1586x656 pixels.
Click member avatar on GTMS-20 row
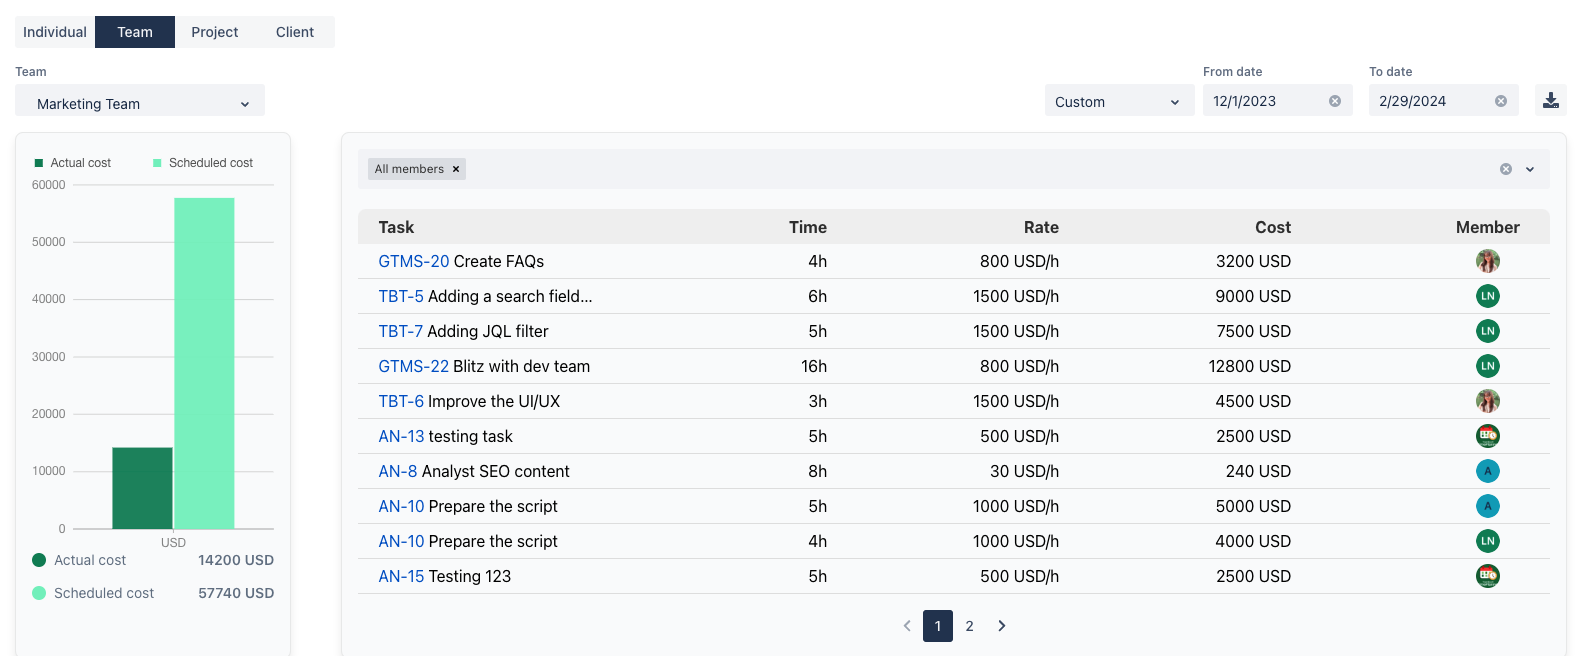click(x=1487, y=261)
